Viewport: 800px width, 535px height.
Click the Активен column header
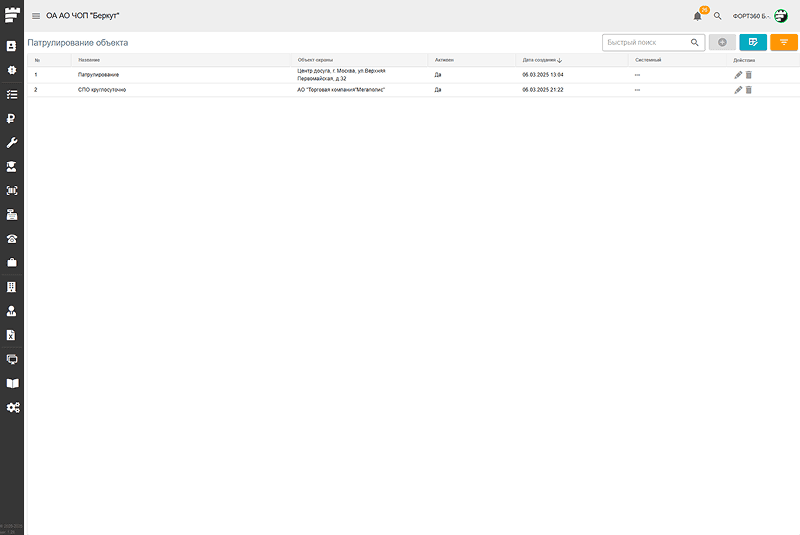(444, 60)
